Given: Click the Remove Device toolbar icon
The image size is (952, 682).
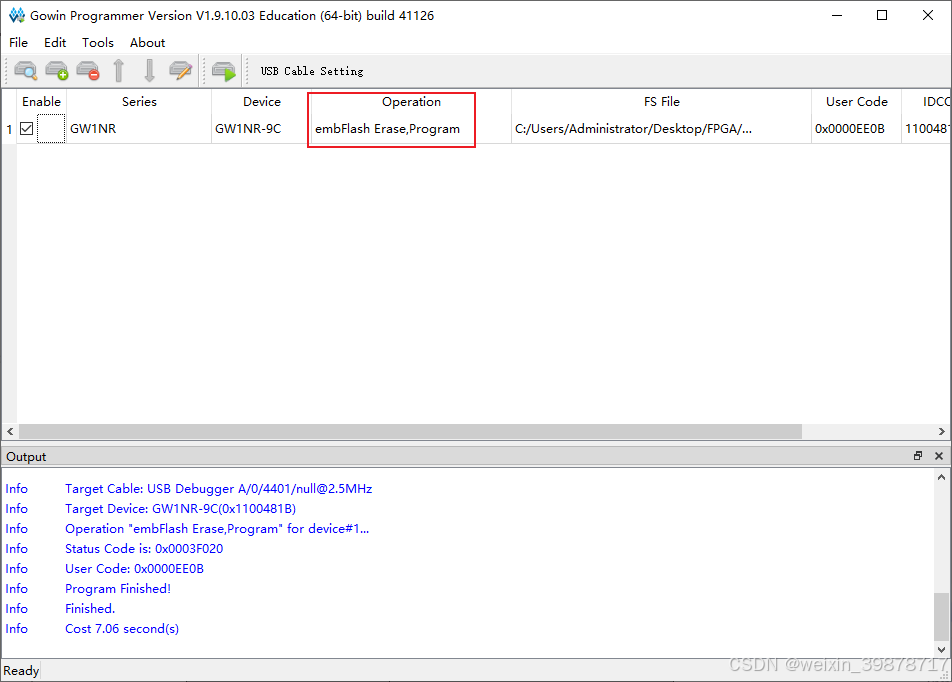Looking at the screenshot, I should (x=88, y=71).
